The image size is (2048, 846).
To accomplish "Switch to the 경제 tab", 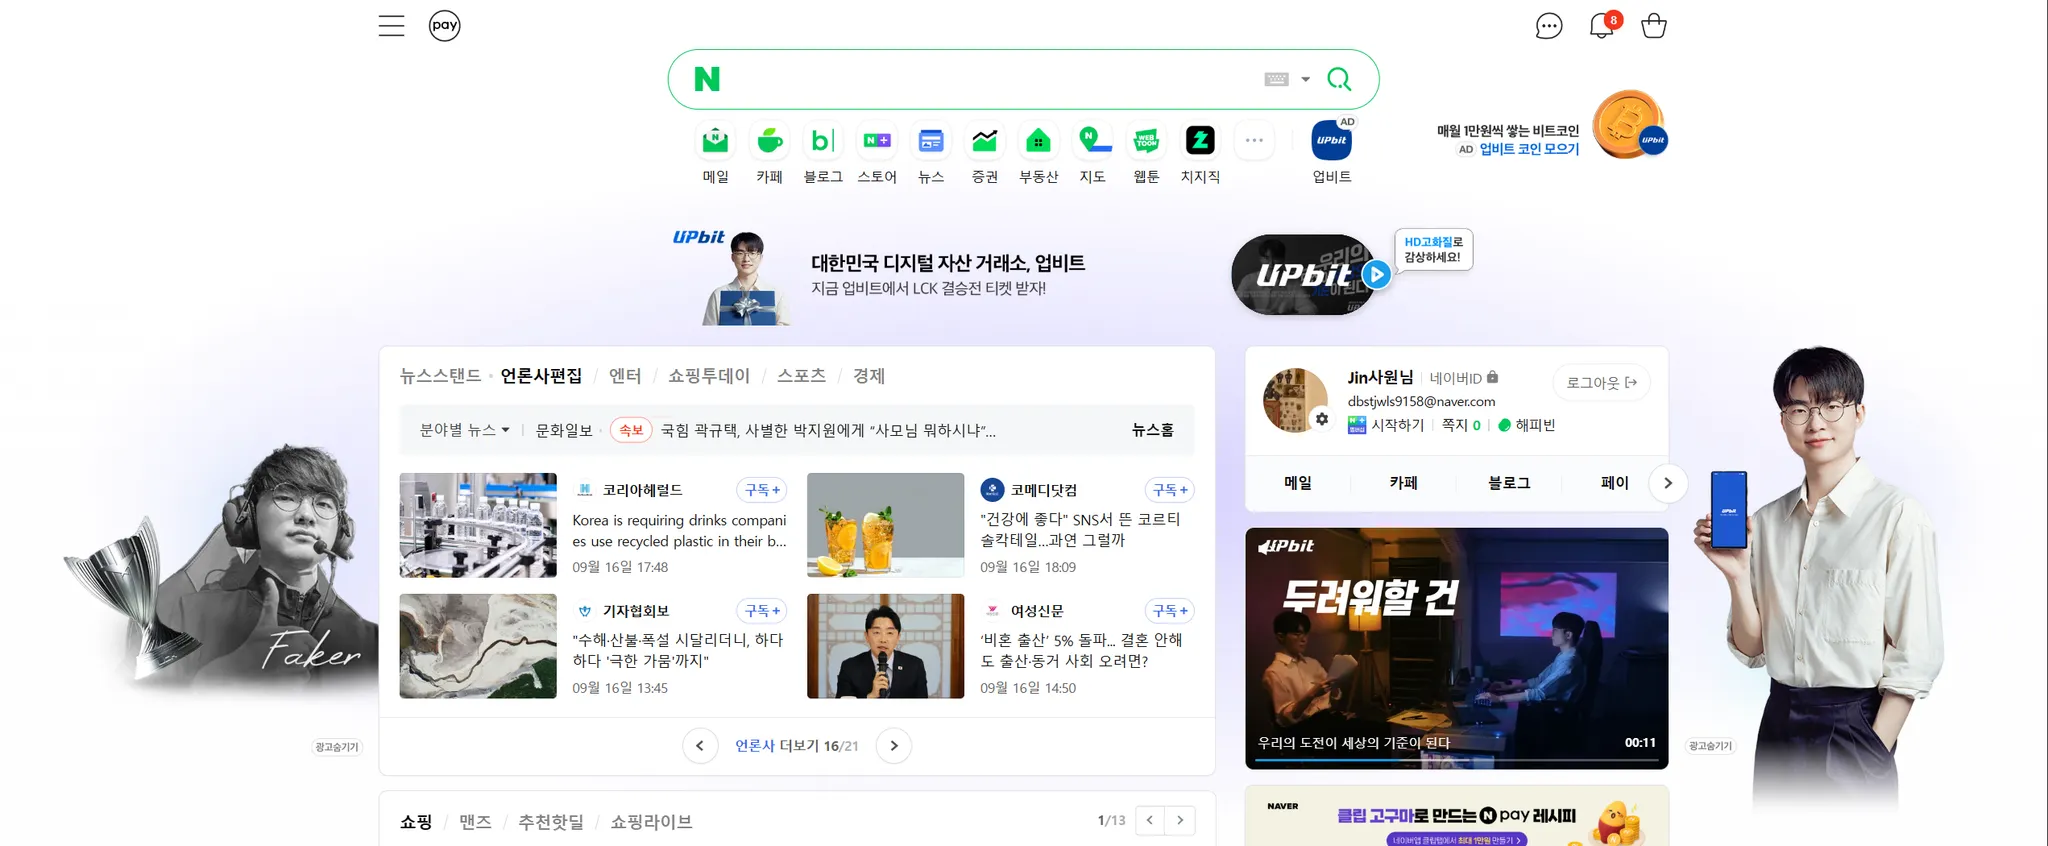I will (869, 376).
